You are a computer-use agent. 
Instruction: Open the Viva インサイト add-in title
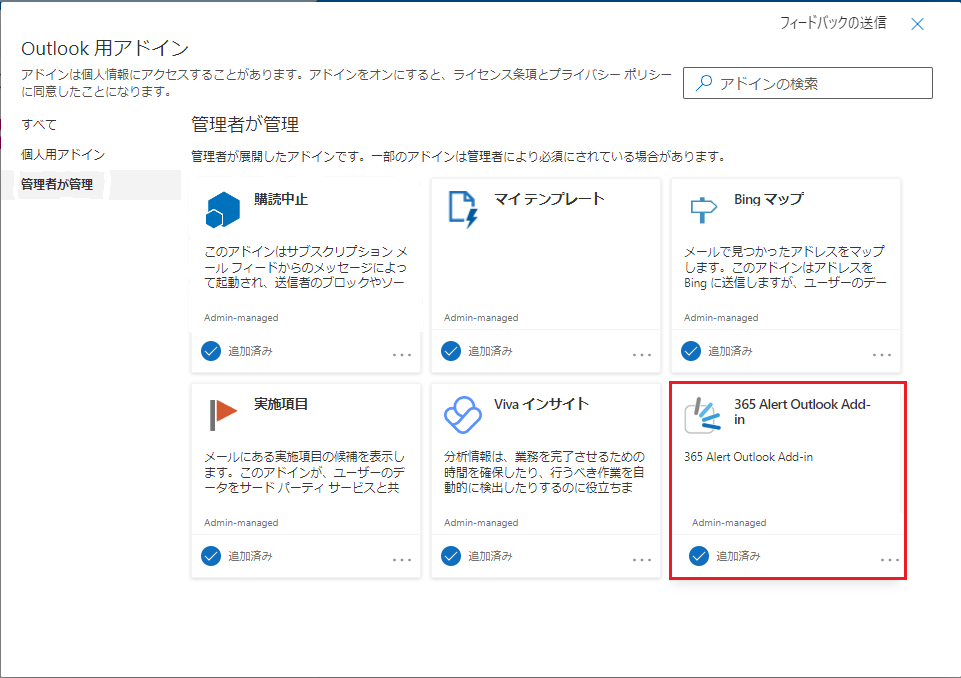coord(541,404)
